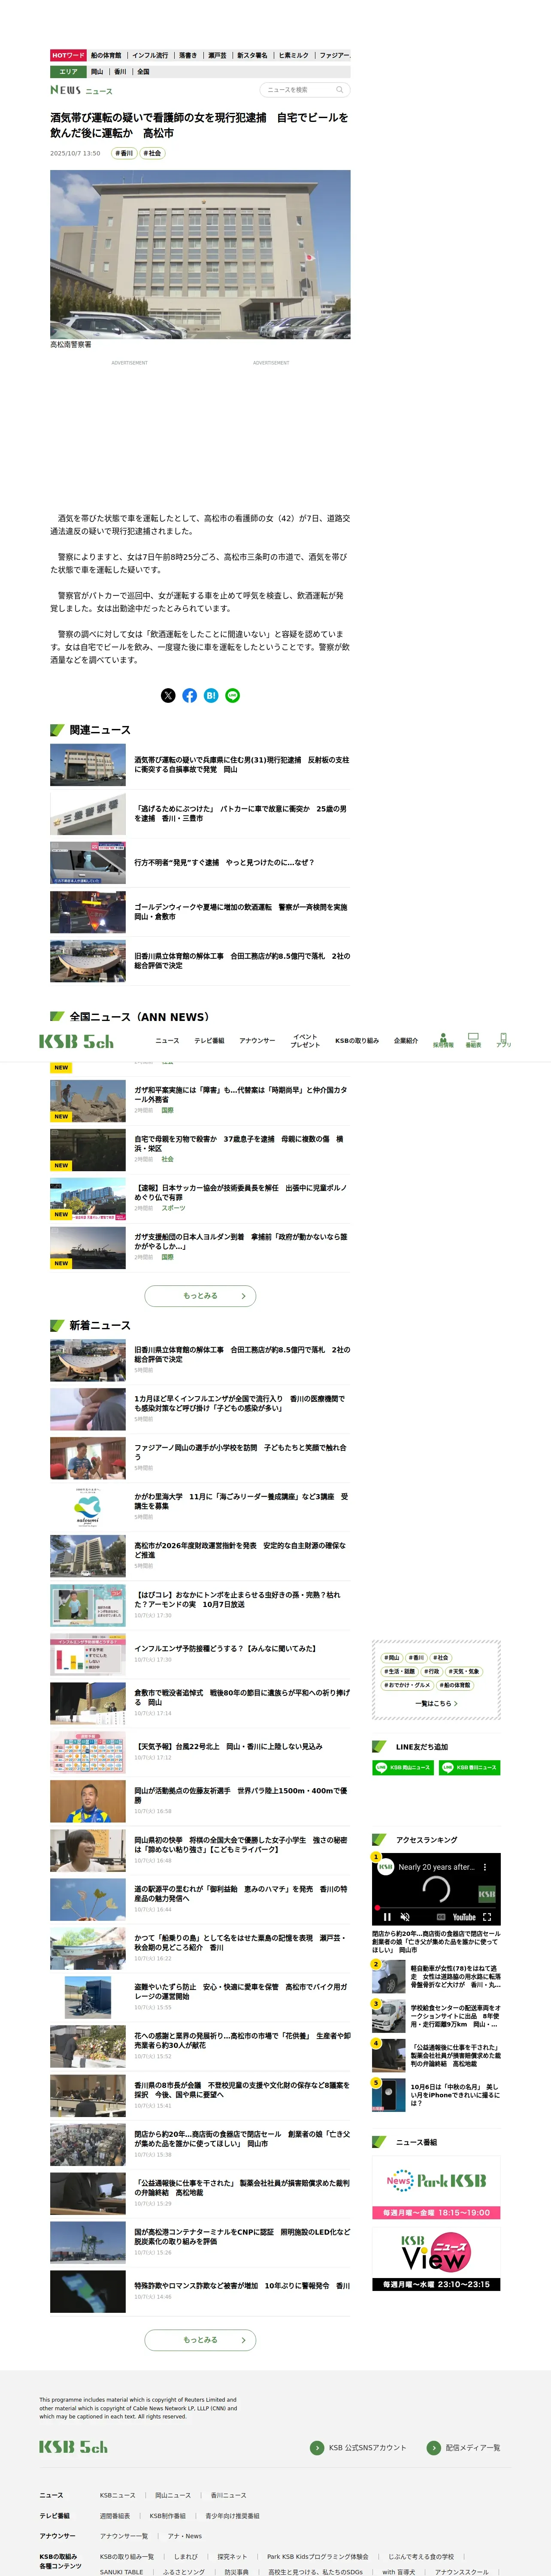The width and height of the screenshot is (551, 2576).
Task: Add LINE friend KSB岡山ニュース button
Action: click(x=403, y=1767)
